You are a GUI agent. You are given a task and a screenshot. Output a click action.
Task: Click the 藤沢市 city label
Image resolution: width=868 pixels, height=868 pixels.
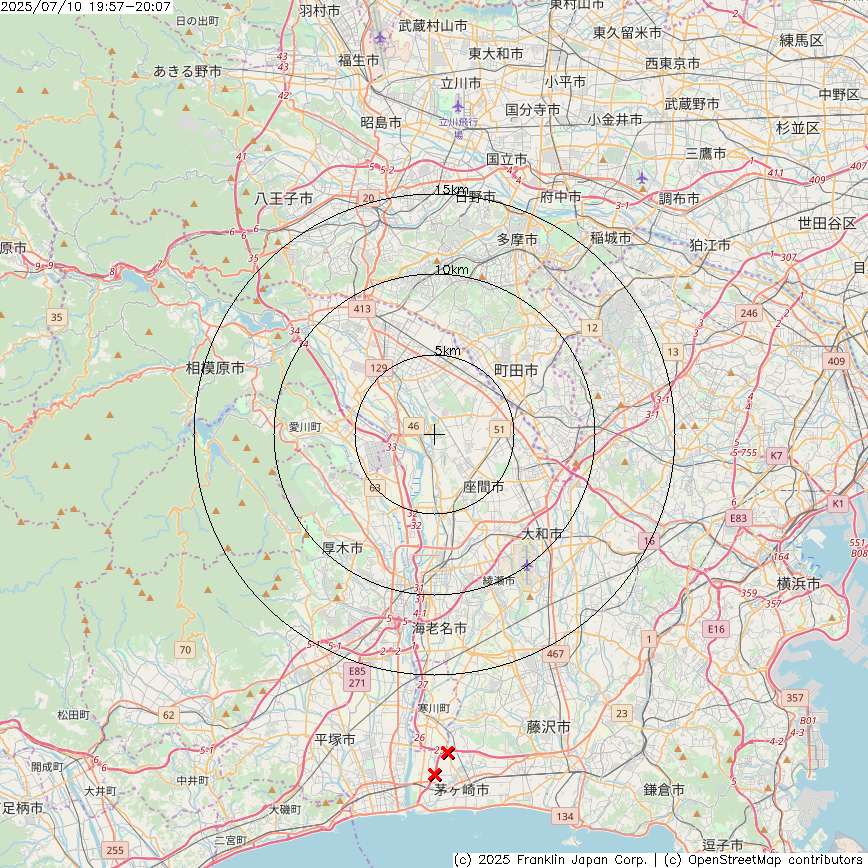click(x=548, y=726)
